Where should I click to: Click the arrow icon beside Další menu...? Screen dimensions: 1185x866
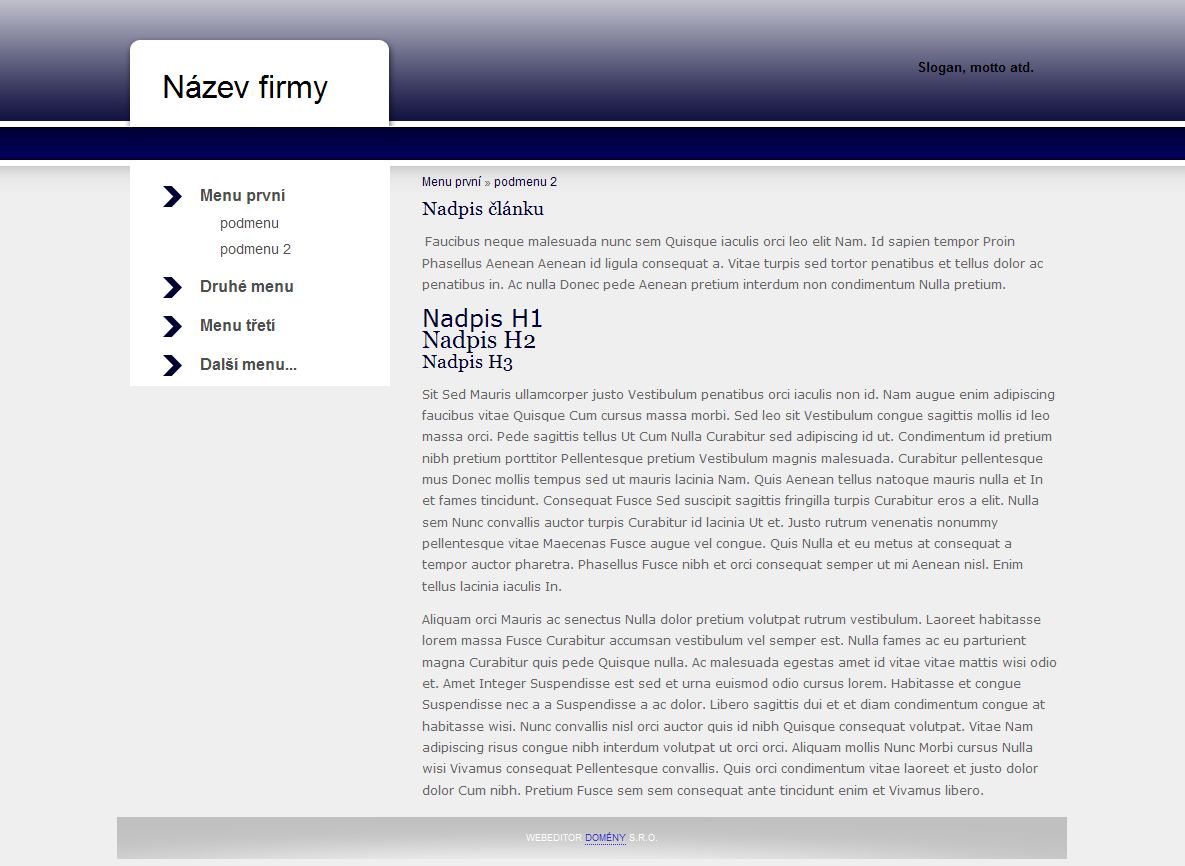[x=172, y=365]
